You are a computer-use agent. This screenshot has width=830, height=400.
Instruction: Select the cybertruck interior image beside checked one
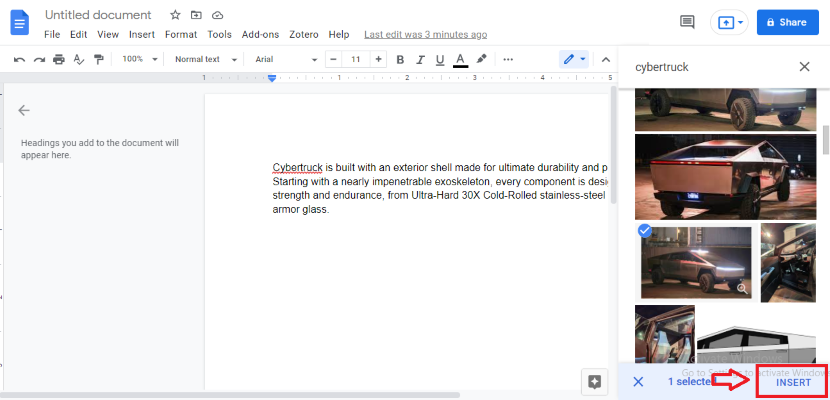[788, 262]
